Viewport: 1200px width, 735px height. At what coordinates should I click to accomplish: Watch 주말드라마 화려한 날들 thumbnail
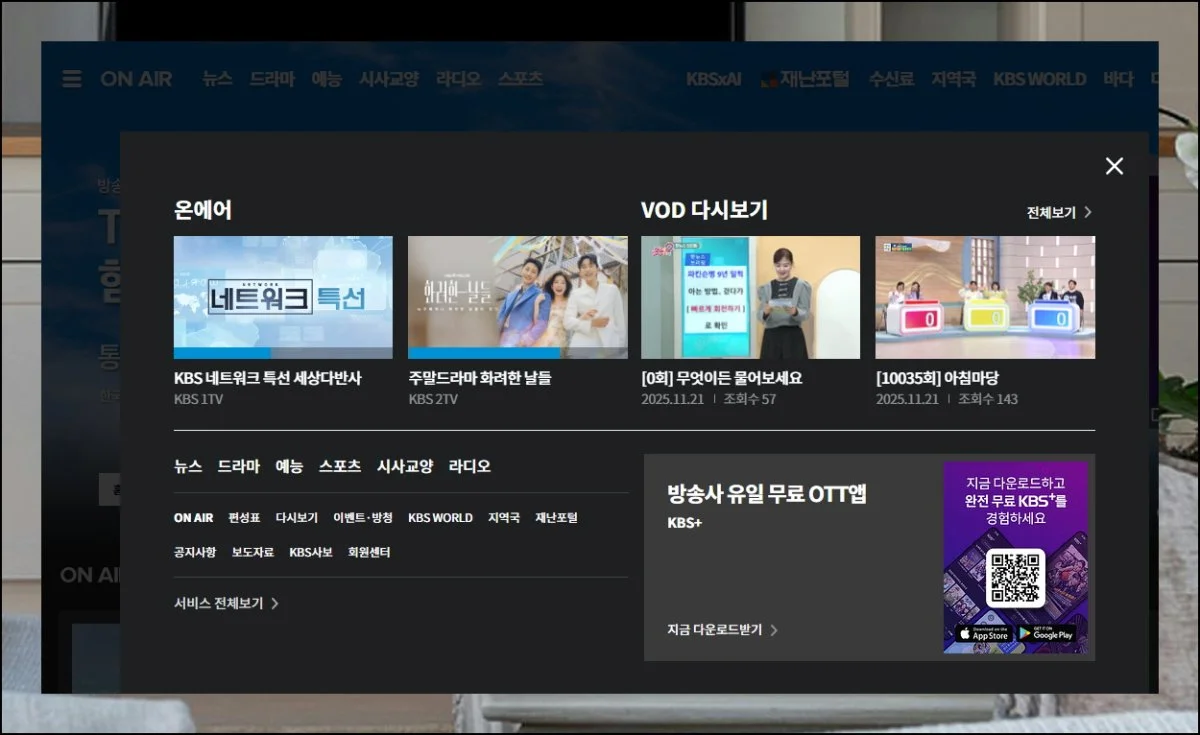tap(517, 297)
